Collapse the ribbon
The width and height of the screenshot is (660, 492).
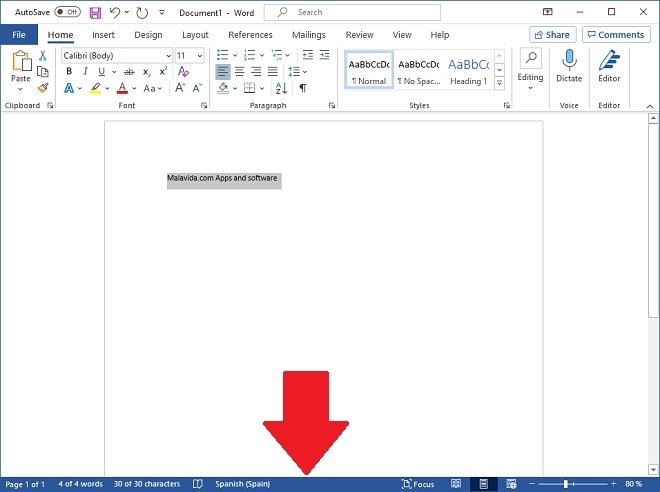(x=650, y=106)
